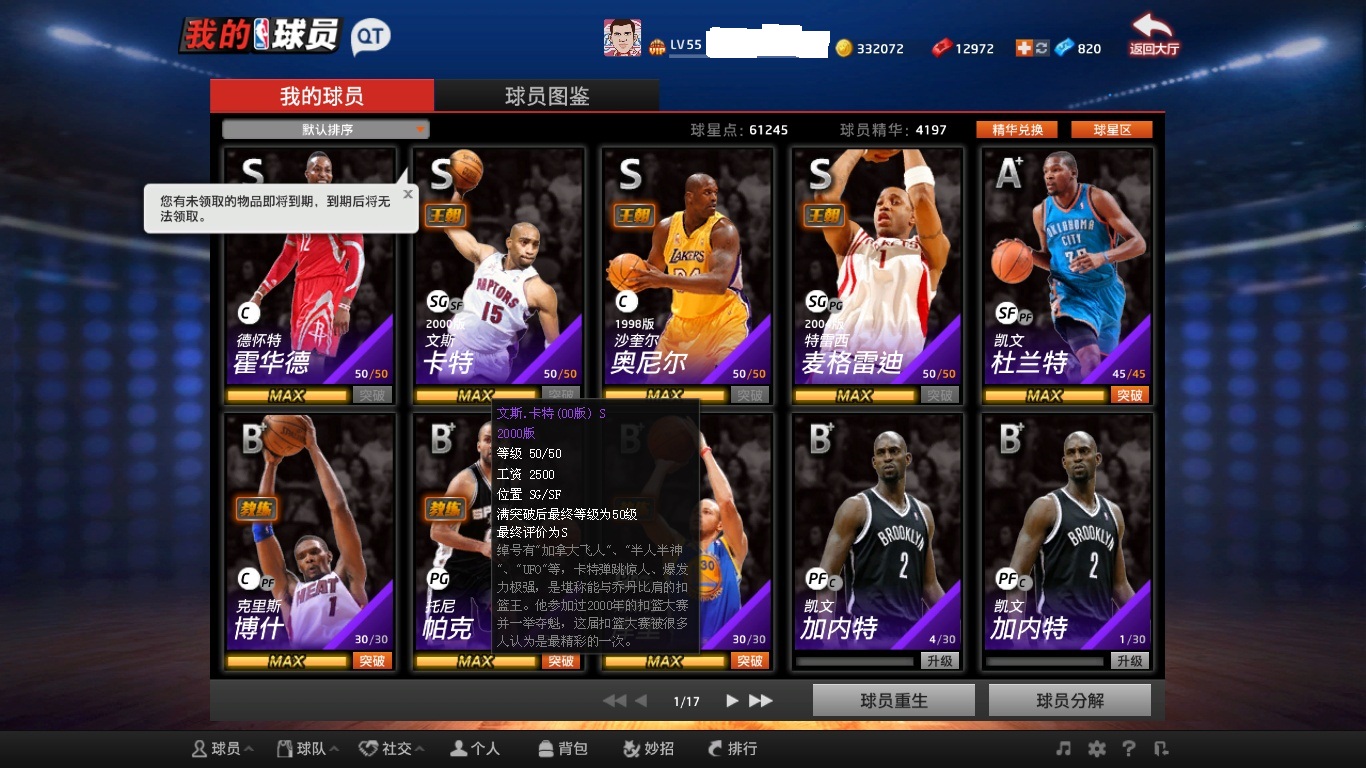Click the S grade on 麦格雷迪 card
Viewport: 1366px width, 768px height.
click(820, 175)
